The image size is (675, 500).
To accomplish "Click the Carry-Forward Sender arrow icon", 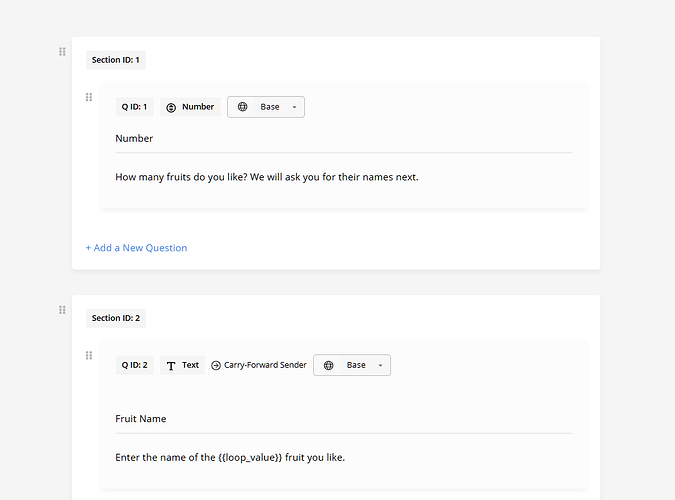I will pyautogui.click(x=216, y=365).
